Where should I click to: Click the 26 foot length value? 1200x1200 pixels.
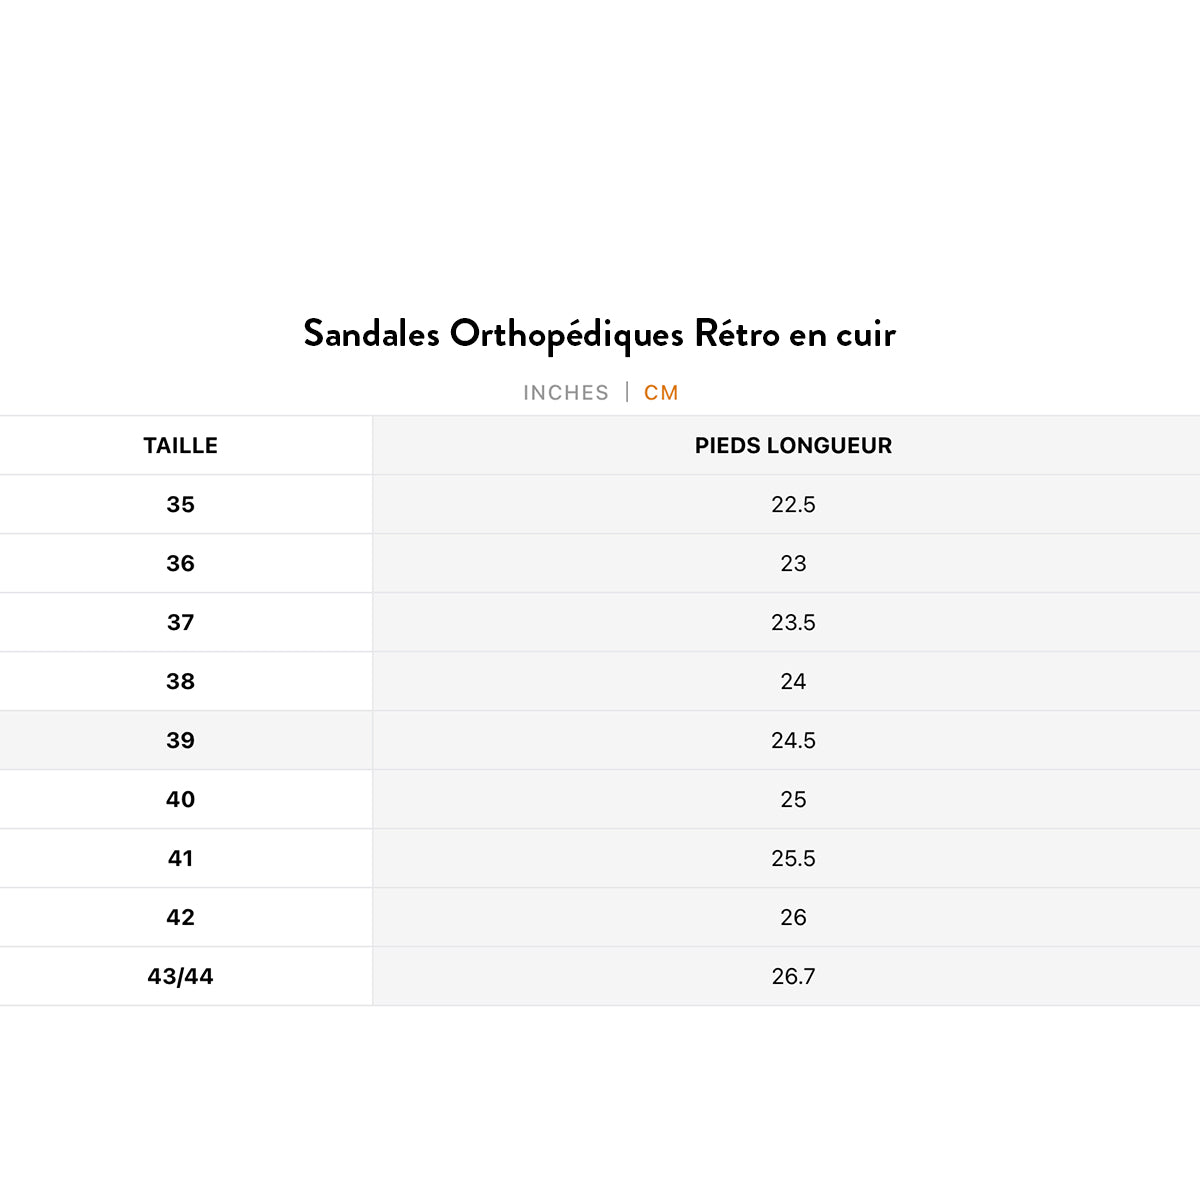click(x=793, y=918)
